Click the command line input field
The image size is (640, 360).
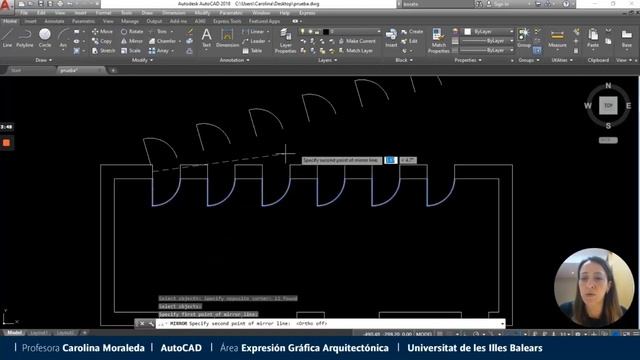(330, 324)
